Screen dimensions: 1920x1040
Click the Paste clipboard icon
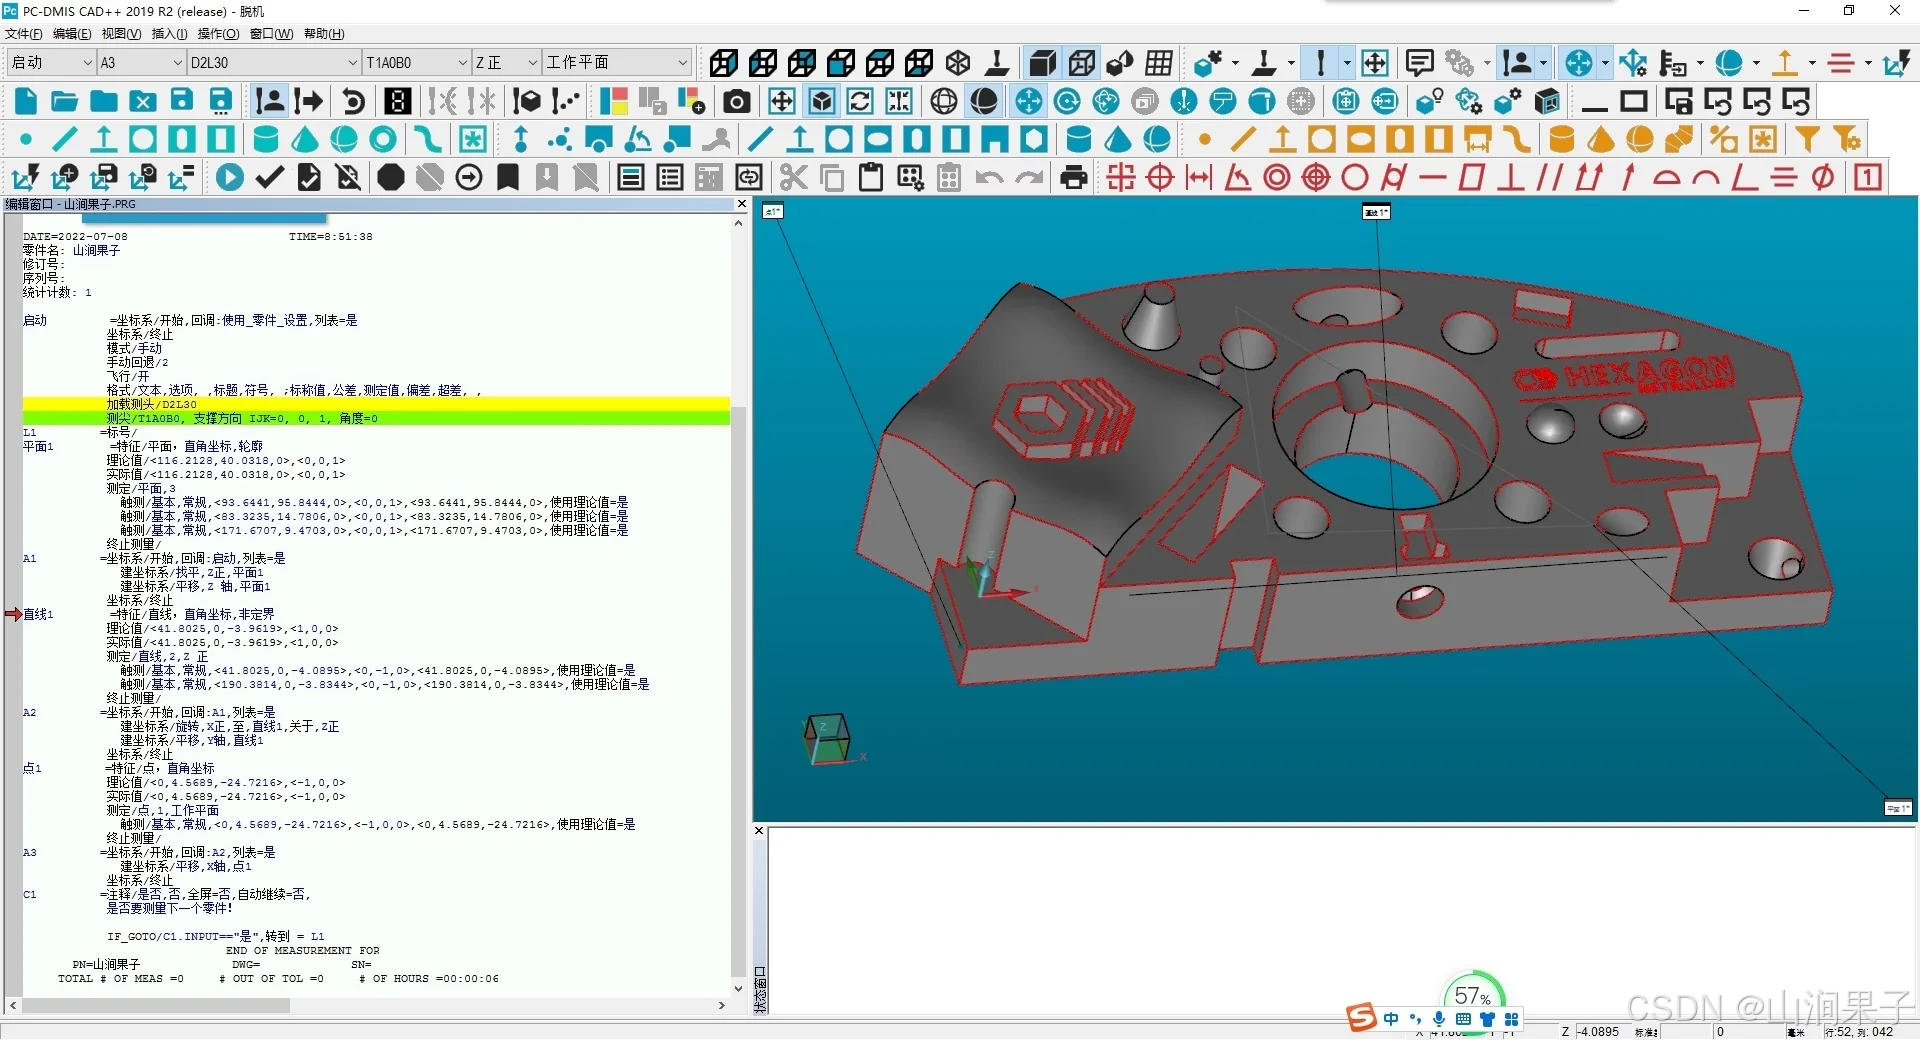coord(871,178)
